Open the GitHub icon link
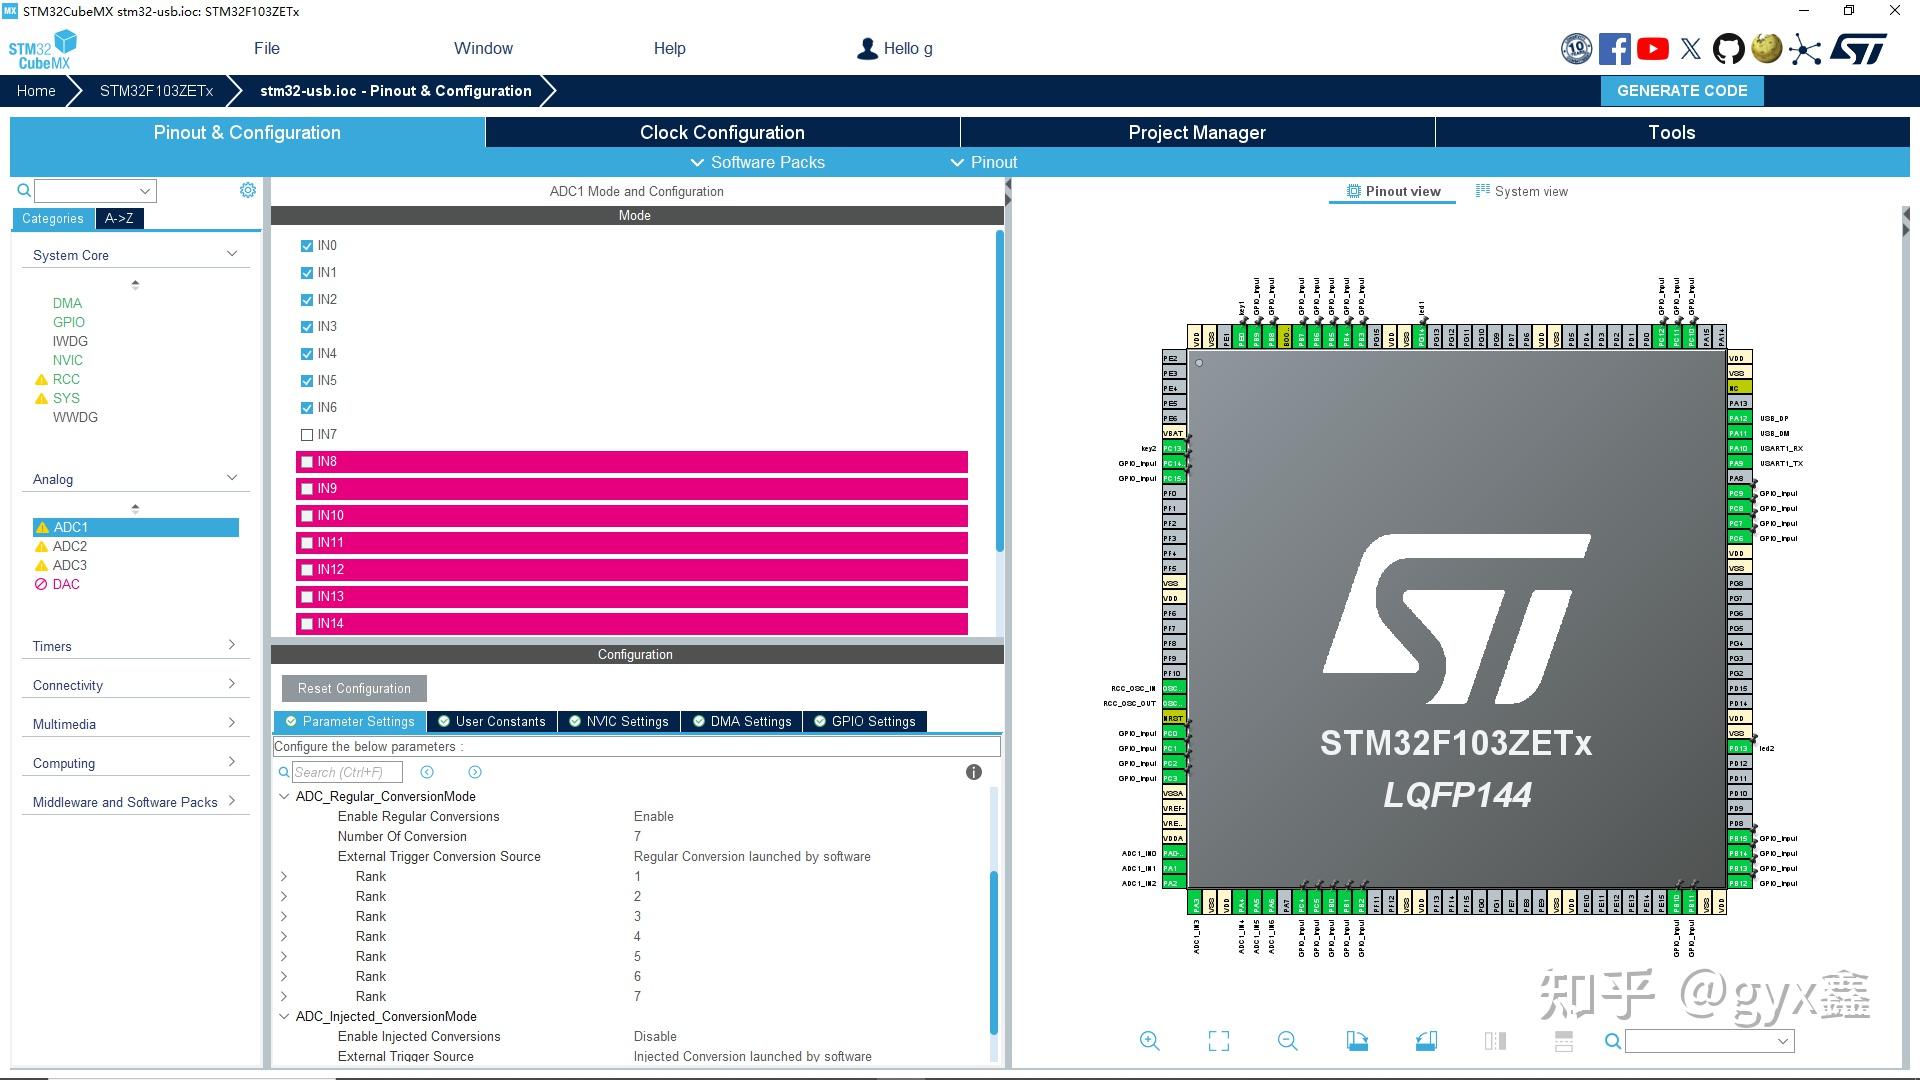Screen dimensions: 1920x1080 coord(1728,49)
